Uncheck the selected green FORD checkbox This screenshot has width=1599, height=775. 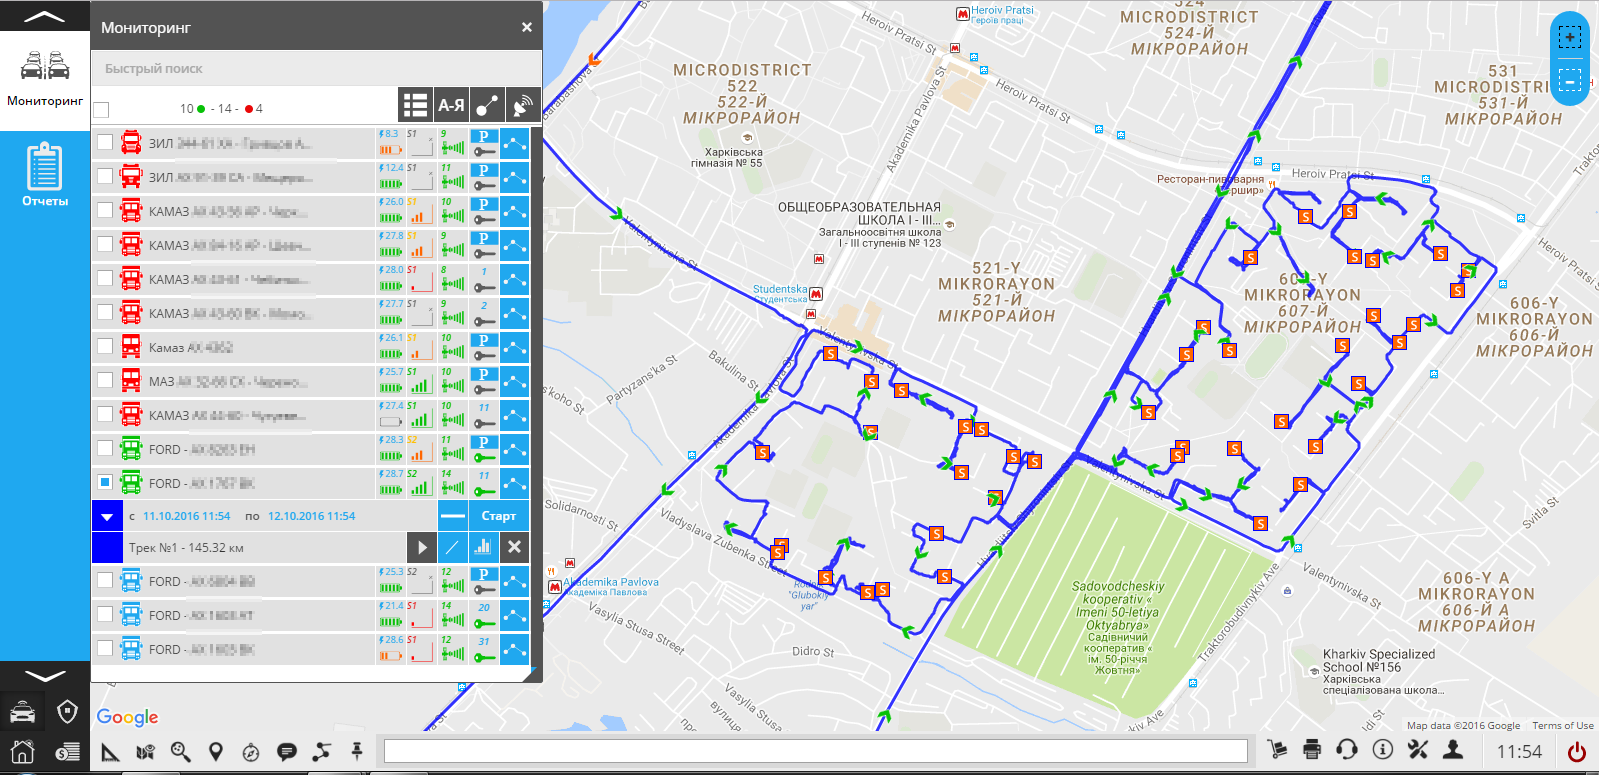click(x=105, y=482)
